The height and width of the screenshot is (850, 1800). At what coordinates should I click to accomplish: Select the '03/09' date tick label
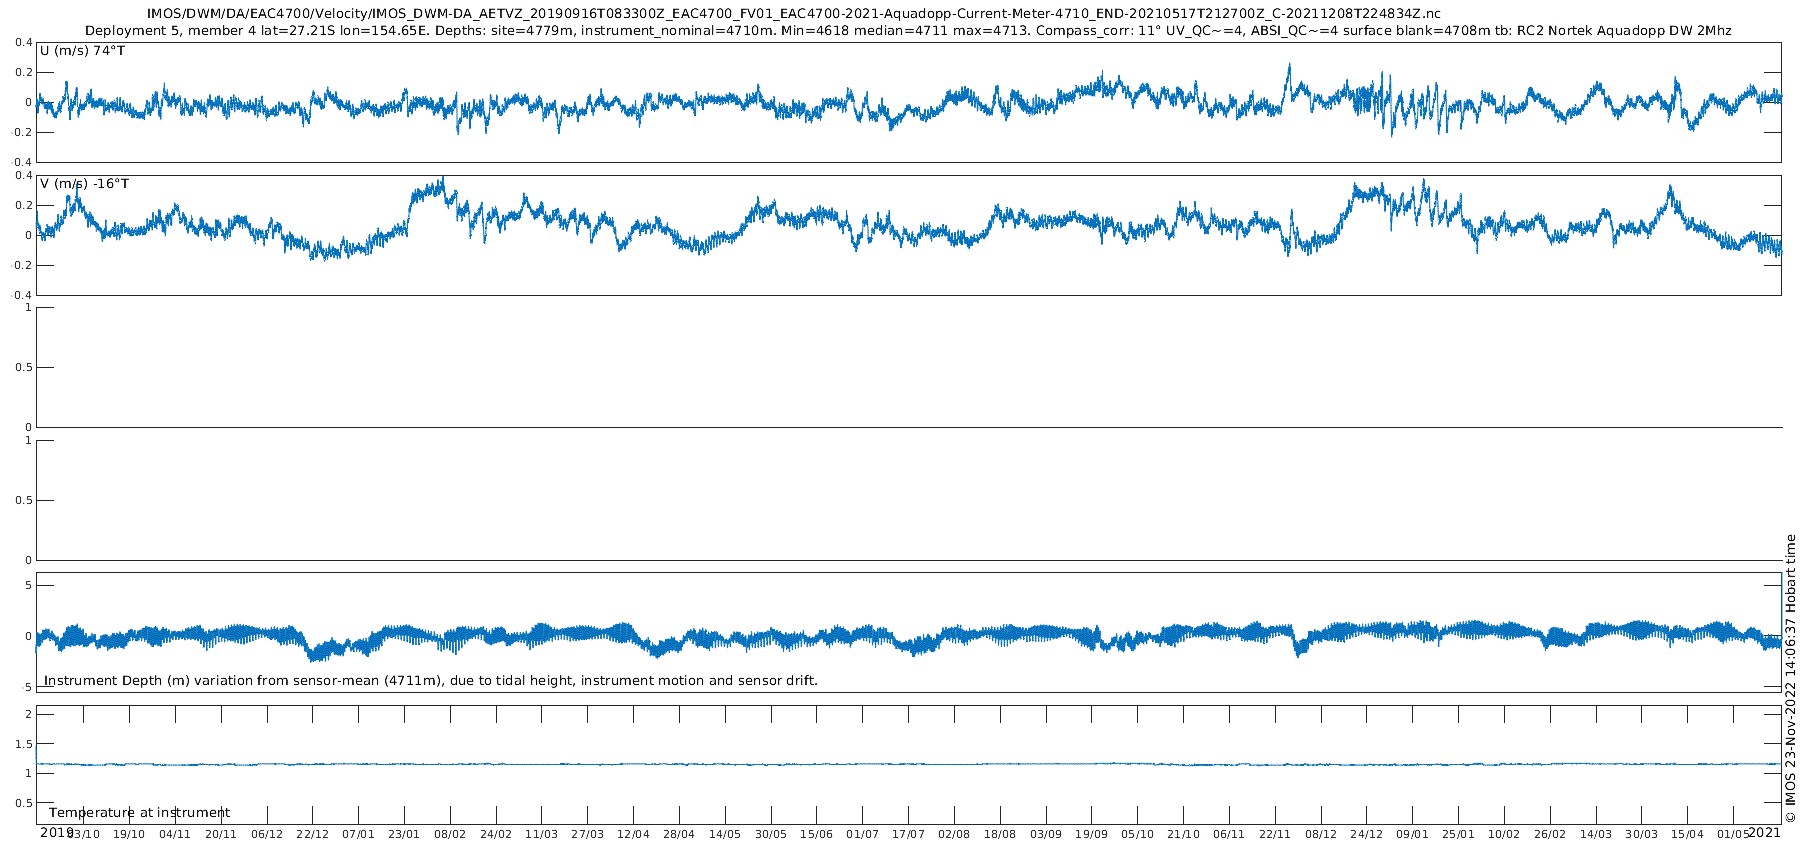pyautogui.click(x=1046, y=834)
